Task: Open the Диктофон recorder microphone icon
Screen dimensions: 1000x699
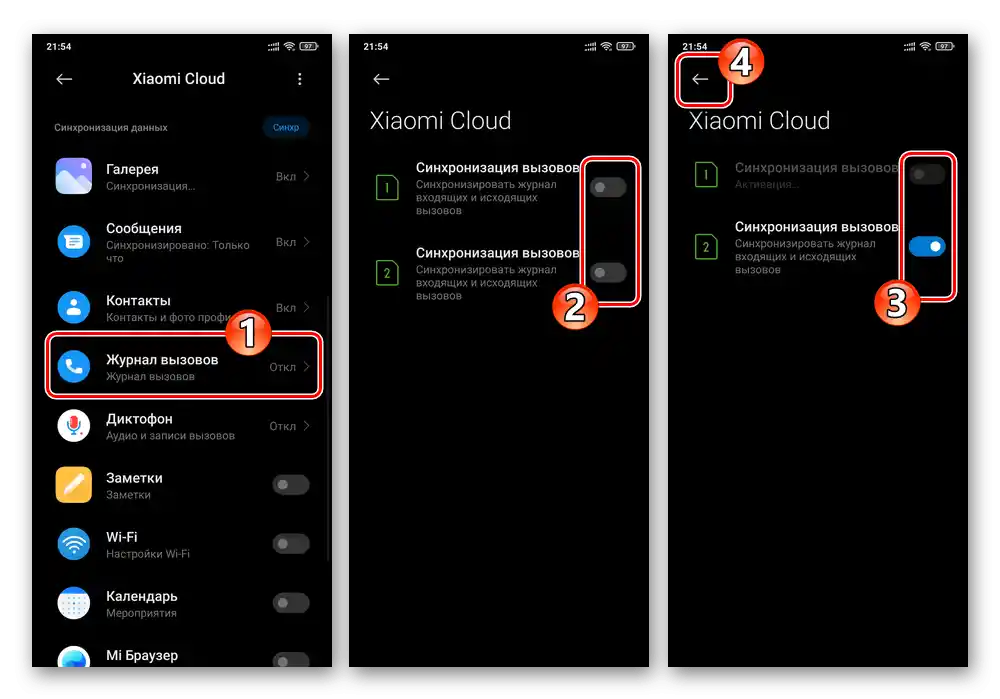Action: click(x=73, y=425)
